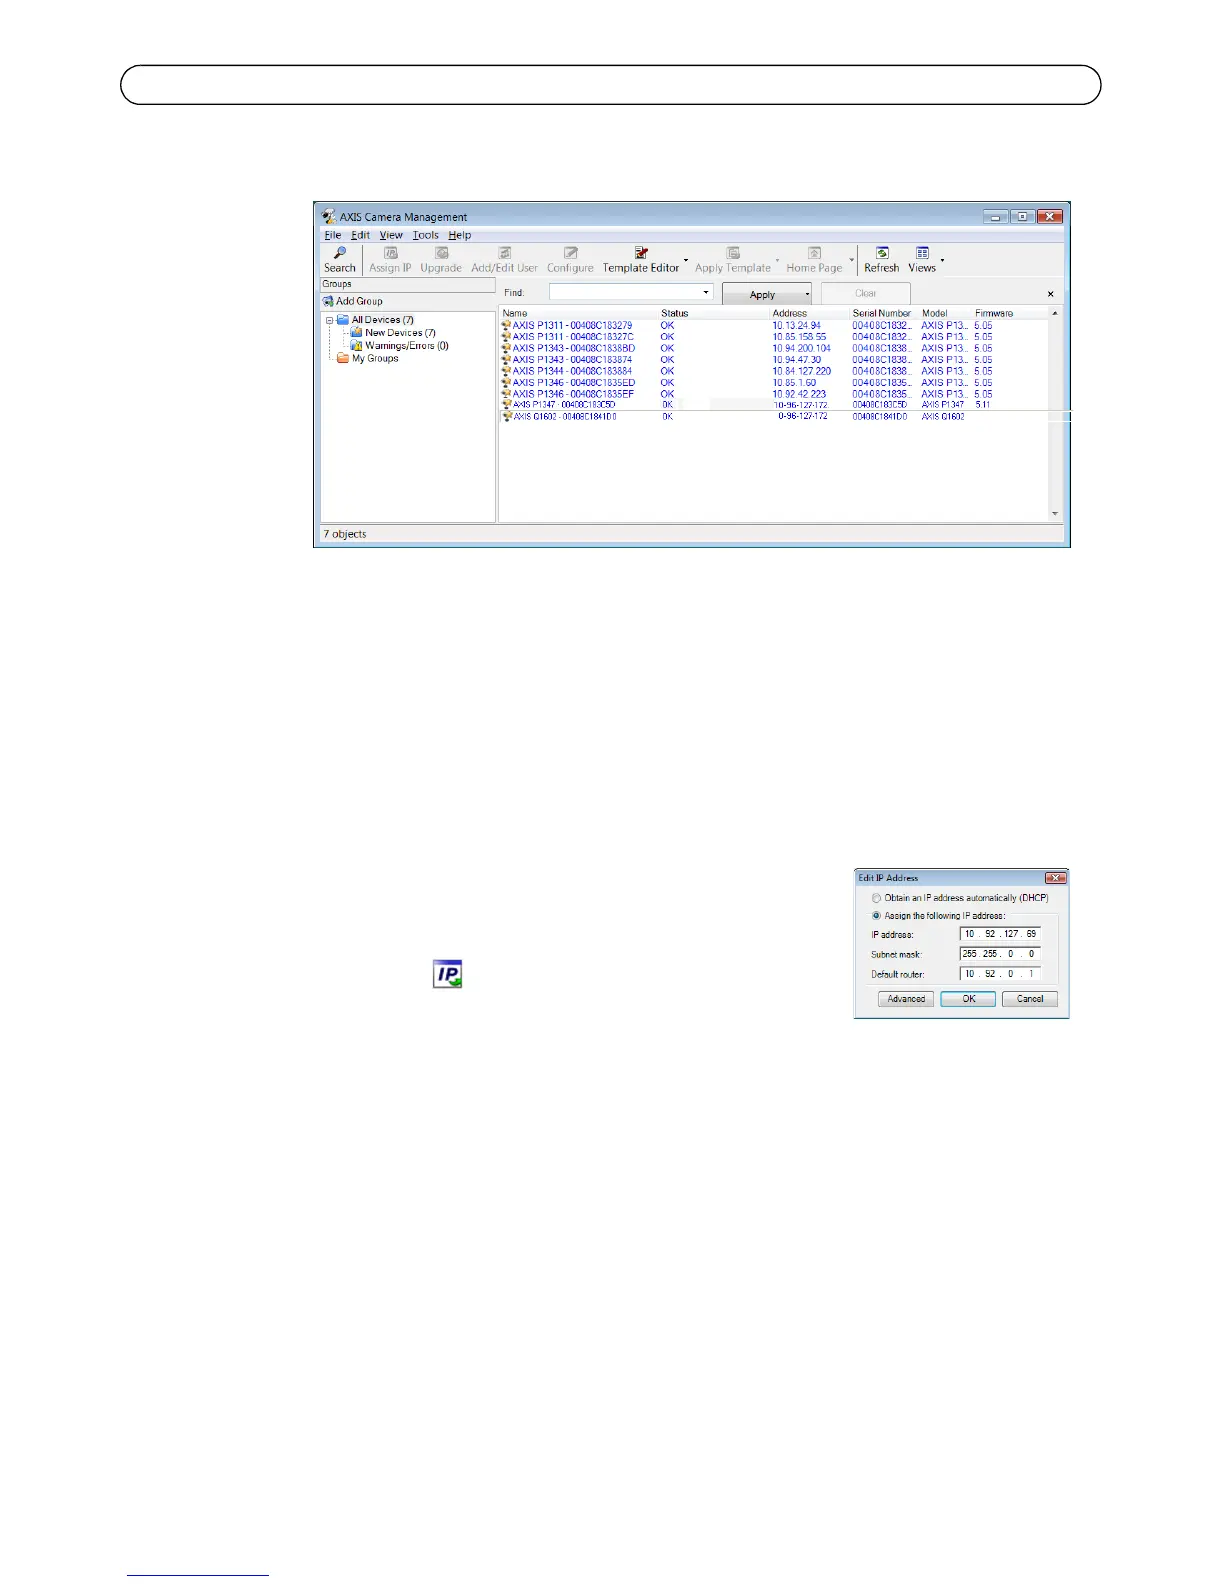Screen dimensions: 1224x1584
Task: Click address 10.13.24.94 in device list
Action: pos(796,325)
